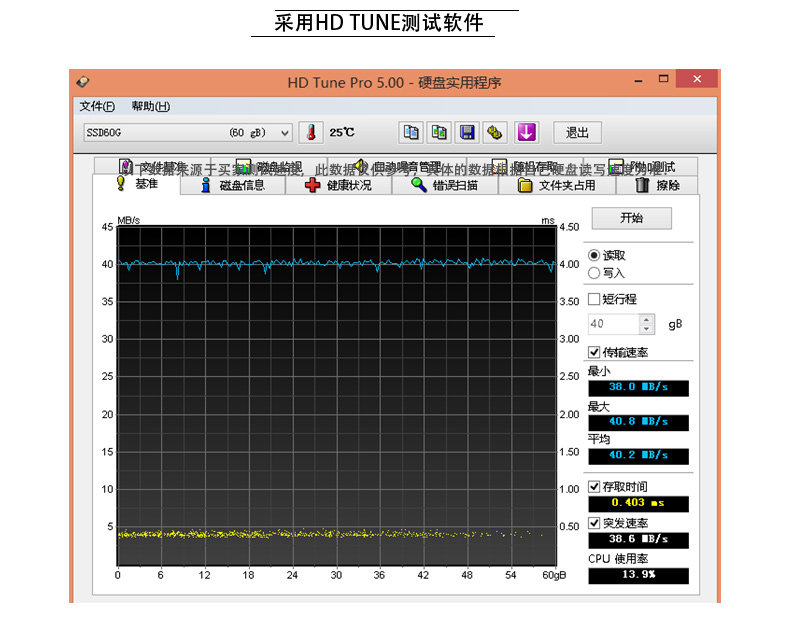The image size is (790, 622).
Task: Maximize the HD Tune Pro window
Action: tap(664, 79)
